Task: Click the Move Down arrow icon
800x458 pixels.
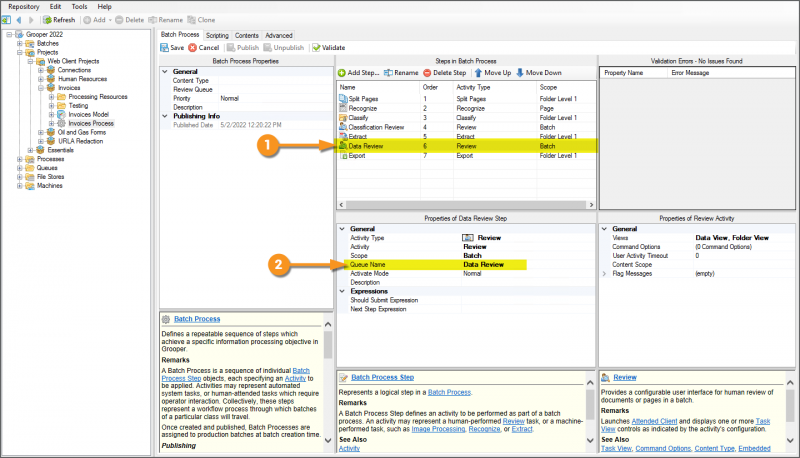Action: pyautogui.click(x=520, y=73)
